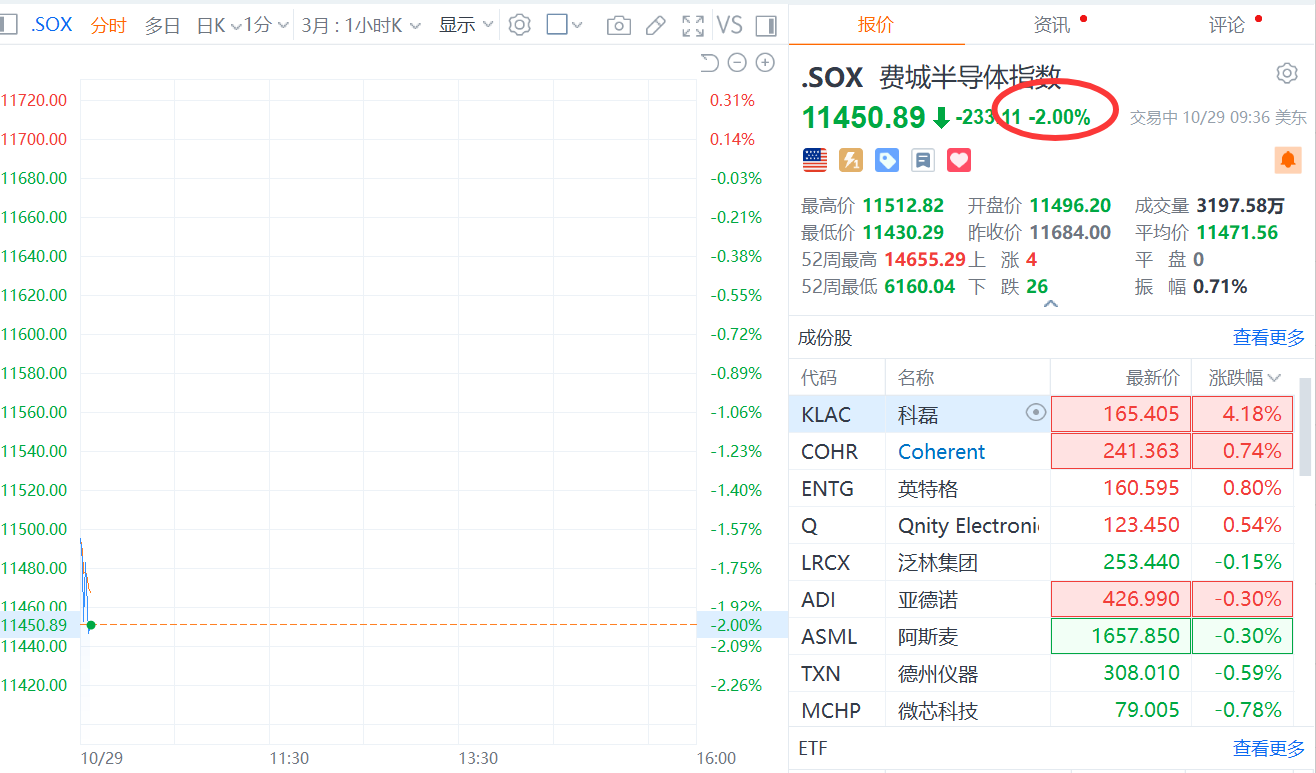Toggle the heart favorite icon
Screen dimensions: 1316x773
click(x=960, y=160)
